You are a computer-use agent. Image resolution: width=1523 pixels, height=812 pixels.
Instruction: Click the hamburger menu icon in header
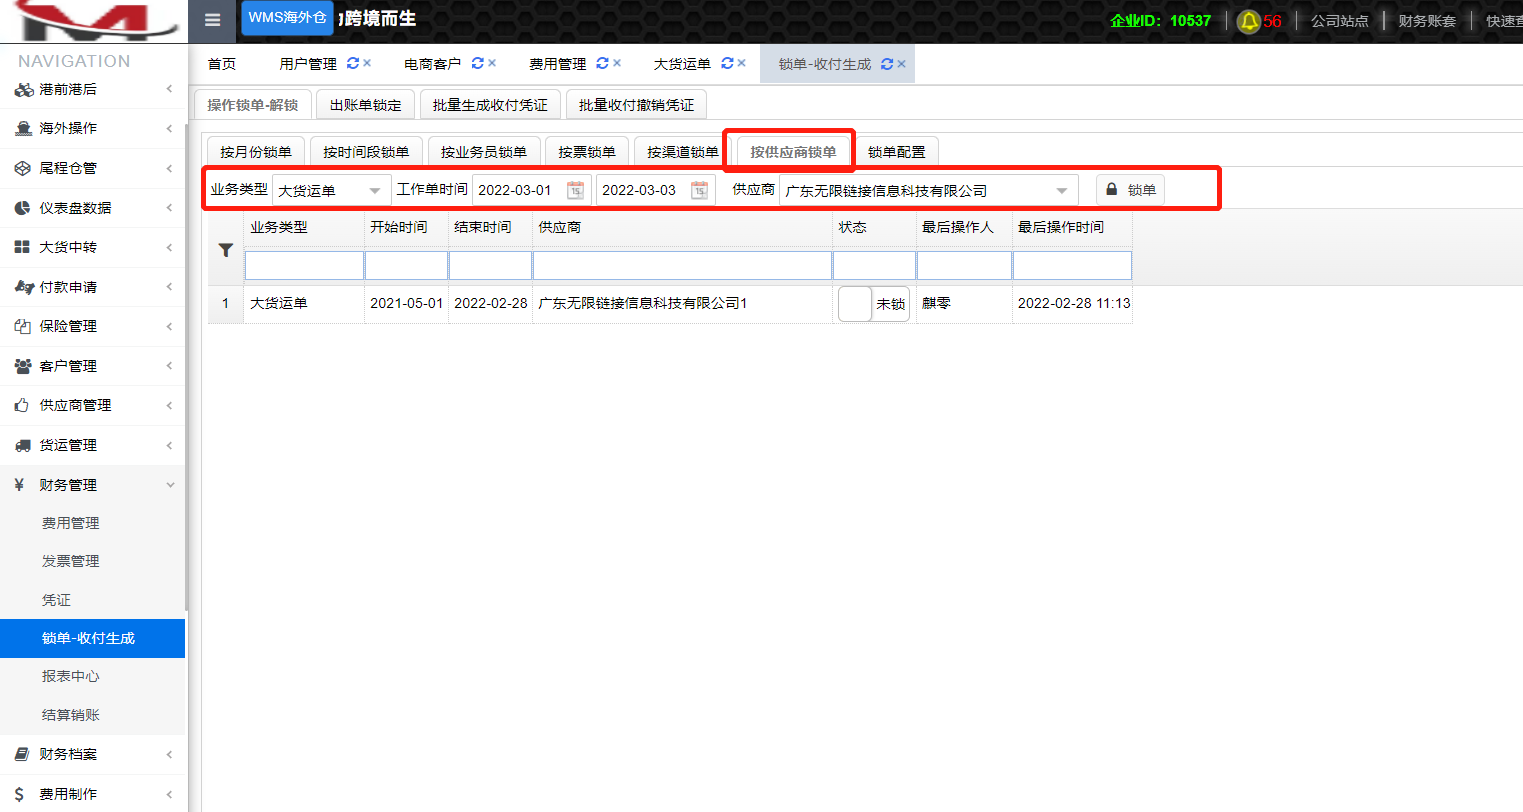pos(212,20)
